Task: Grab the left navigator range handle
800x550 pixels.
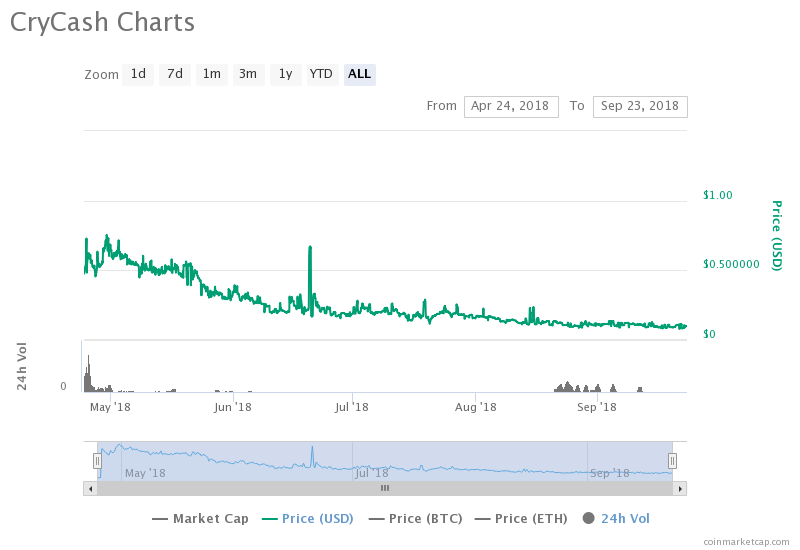Action: point(97,461)
